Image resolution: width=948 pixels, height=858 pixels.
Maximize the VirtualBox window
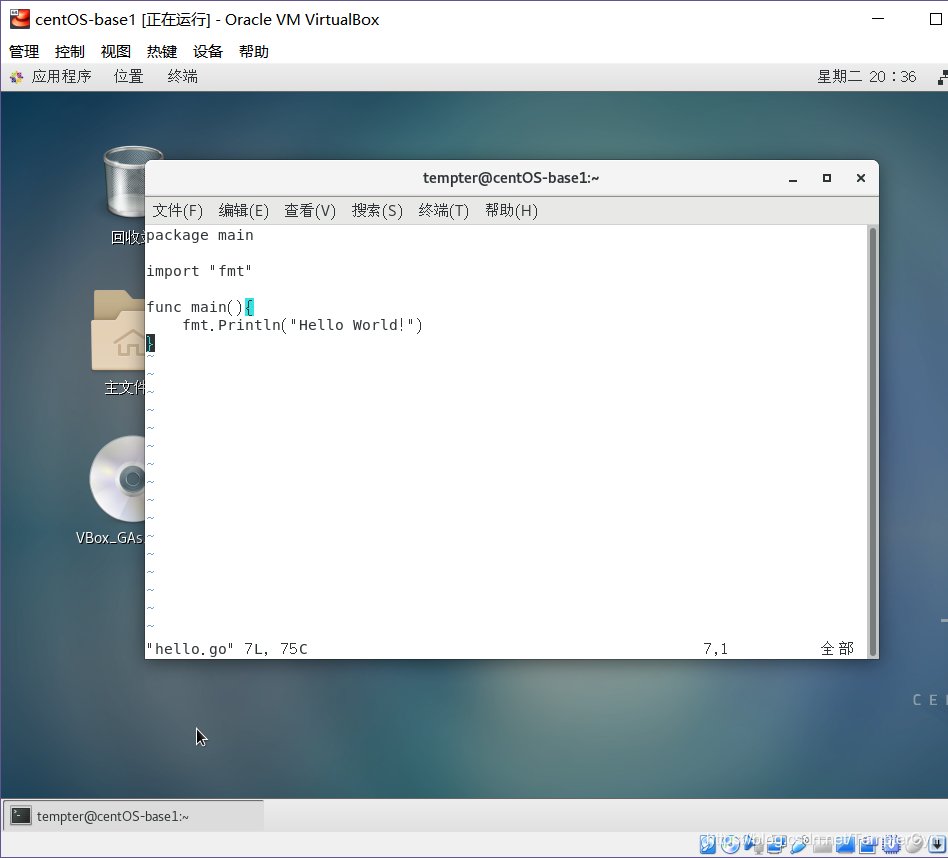935,19
